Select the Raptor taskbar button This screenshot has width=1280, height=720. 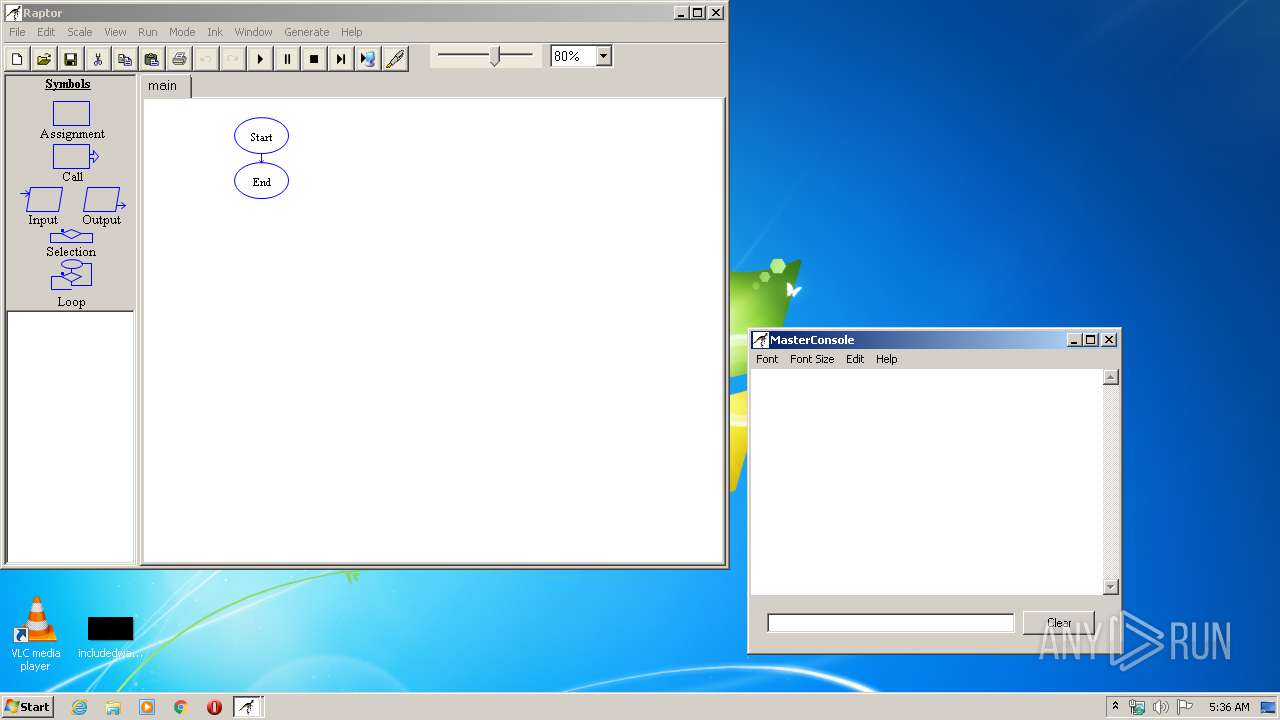coord(247,707)
